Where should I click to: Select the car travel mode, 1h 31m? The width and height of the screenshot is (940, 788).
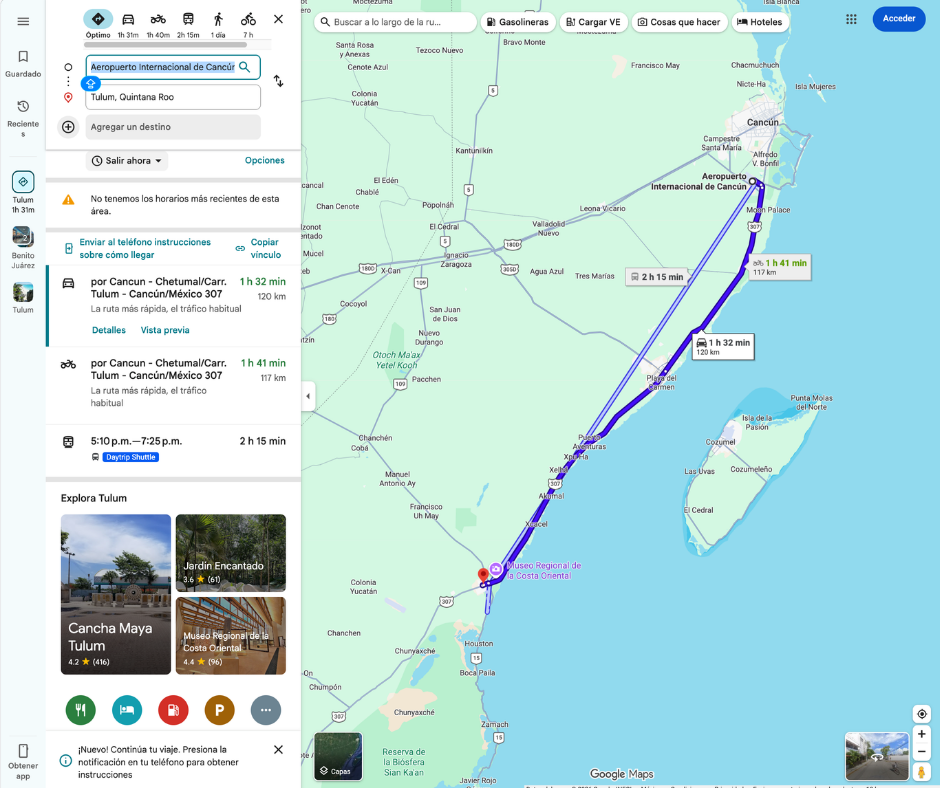click(x=128, y=24)
